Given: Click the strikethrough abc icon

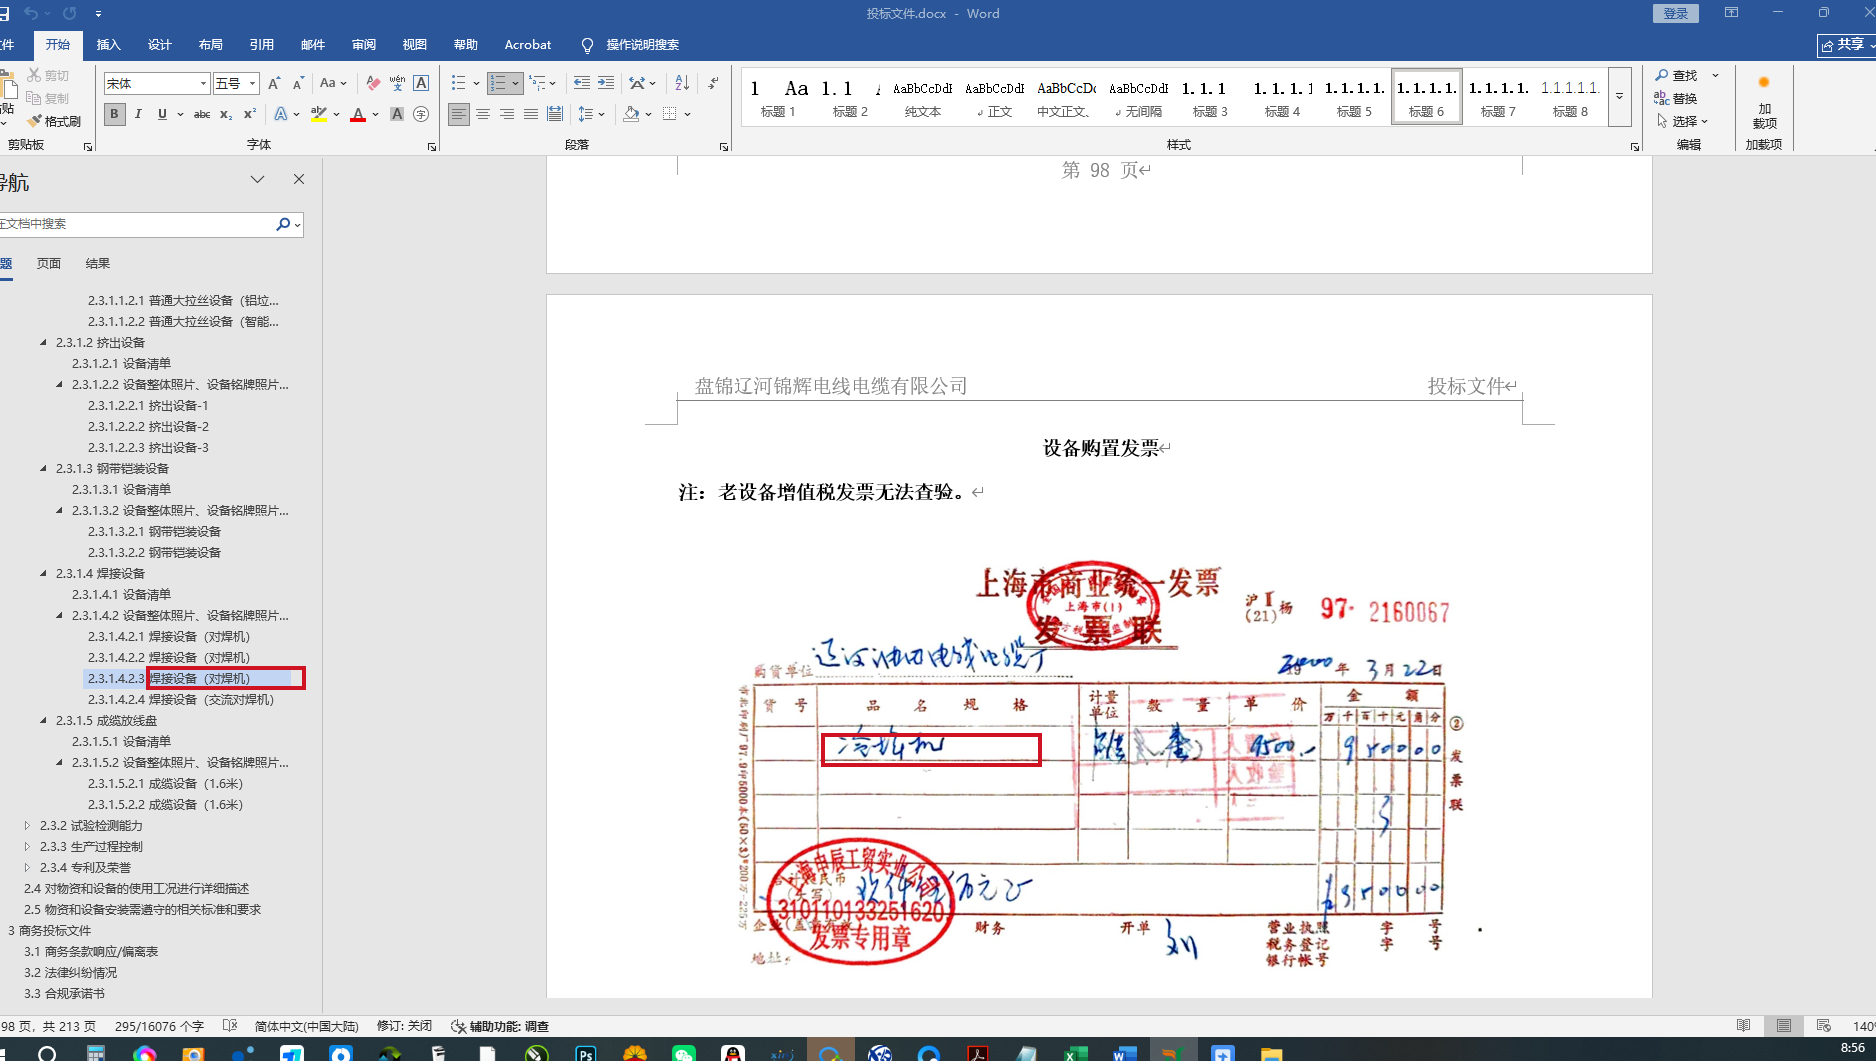Looking at the screenshot, I should [201, 114].
